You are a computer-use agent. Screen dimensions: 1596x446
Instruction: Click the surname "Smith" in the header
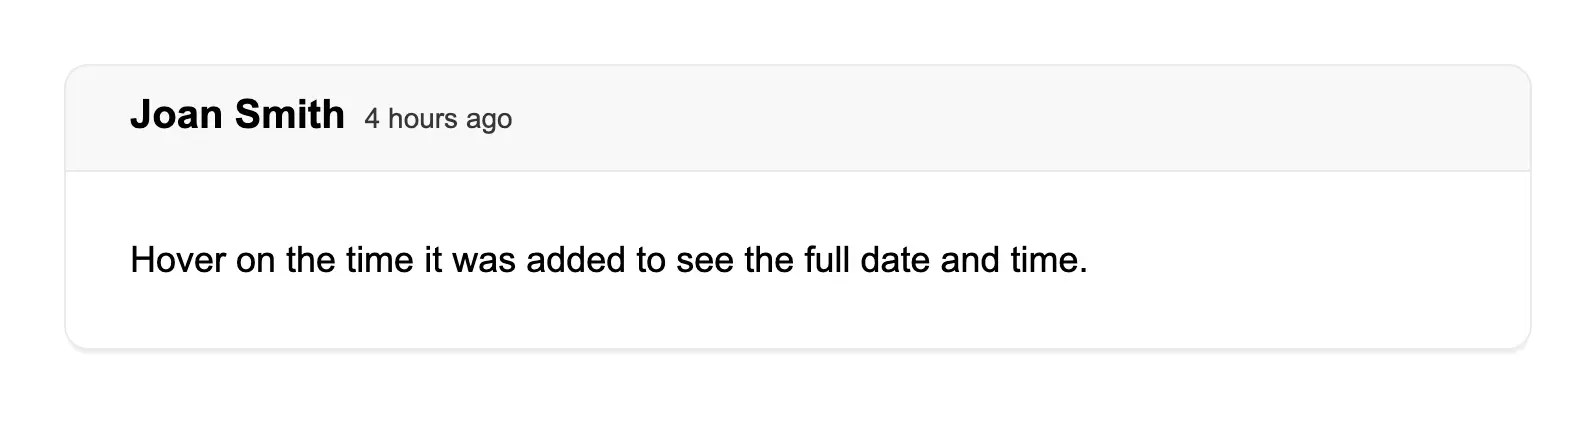tap(289, 116)
